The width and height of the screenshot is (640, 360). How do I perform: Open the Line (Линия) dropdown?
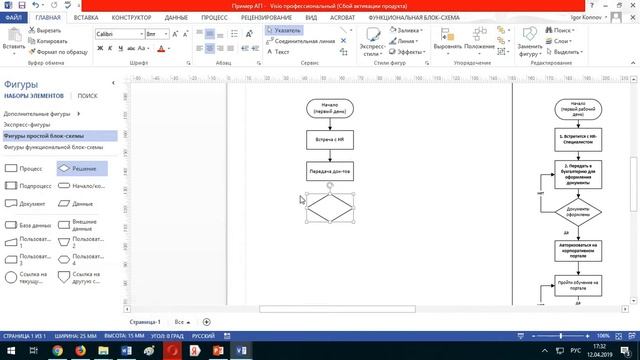(404, 41)
